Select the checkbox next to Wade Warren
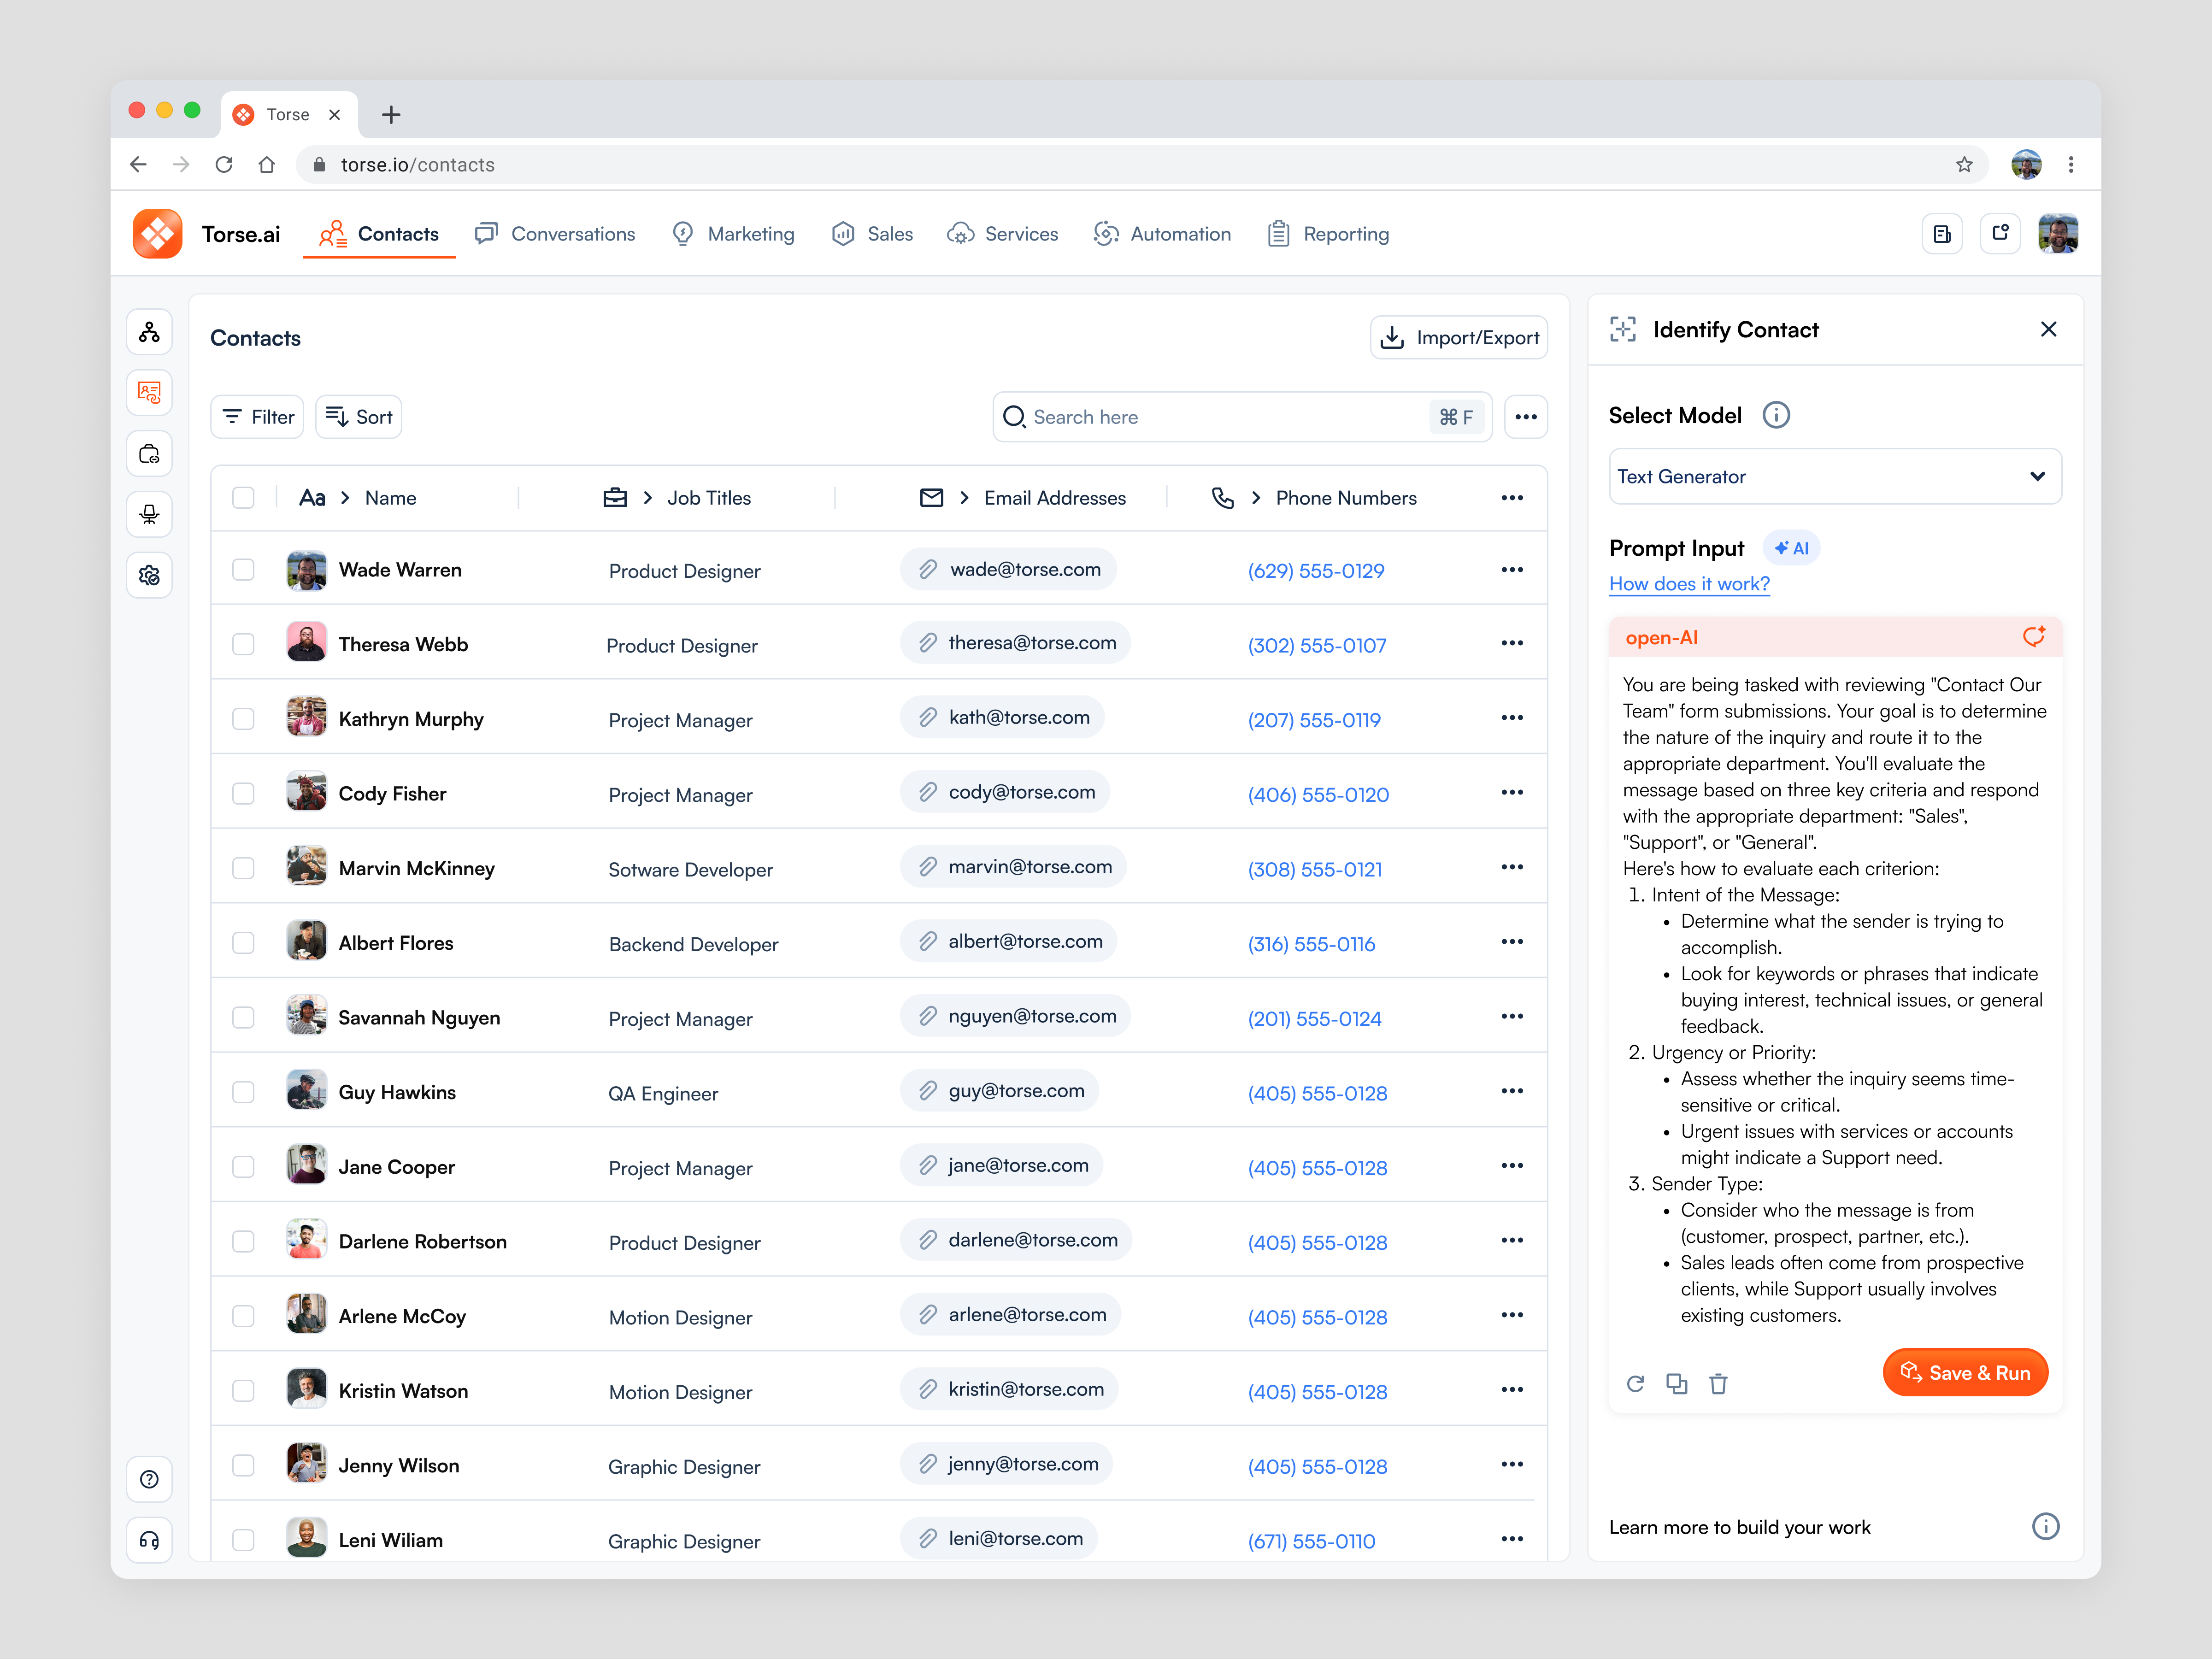This screenshot has height=1659, width=2212. pos(243,569)
